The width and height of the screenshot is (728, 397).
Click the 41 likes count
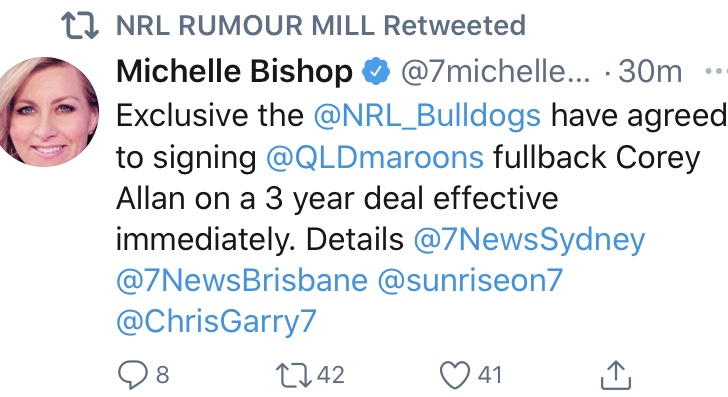[x=490, y=375]
